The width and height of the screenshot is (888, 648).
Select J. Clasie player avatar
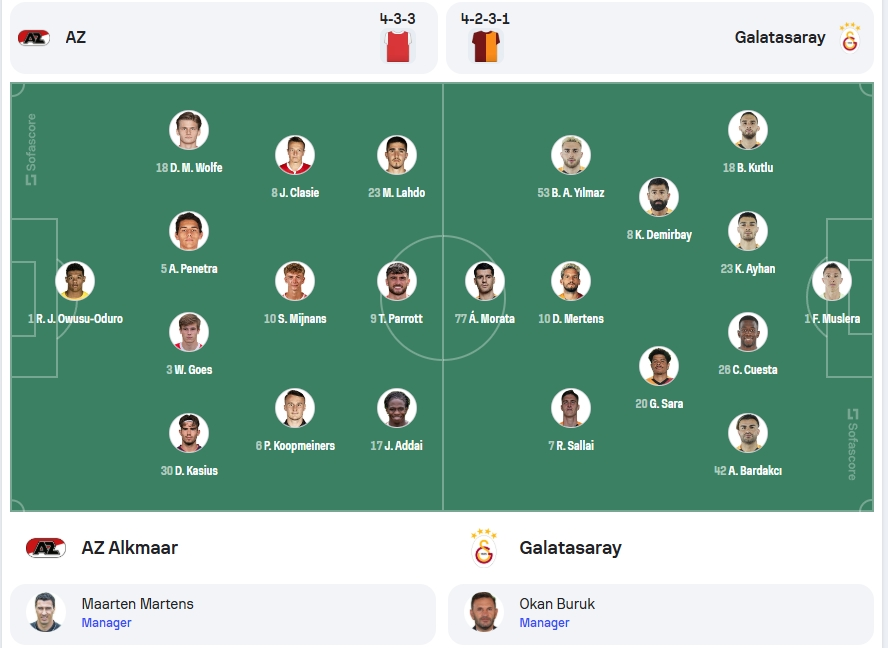(295, 155)
